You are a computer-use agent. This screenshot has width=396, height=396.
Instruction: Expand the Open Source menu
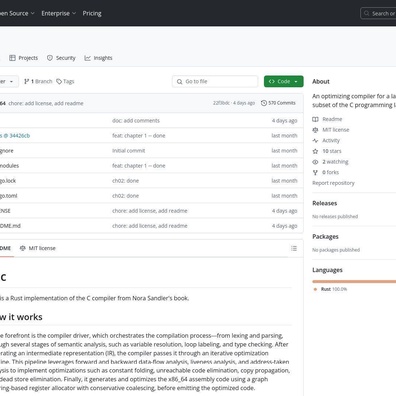coord(17,13)
